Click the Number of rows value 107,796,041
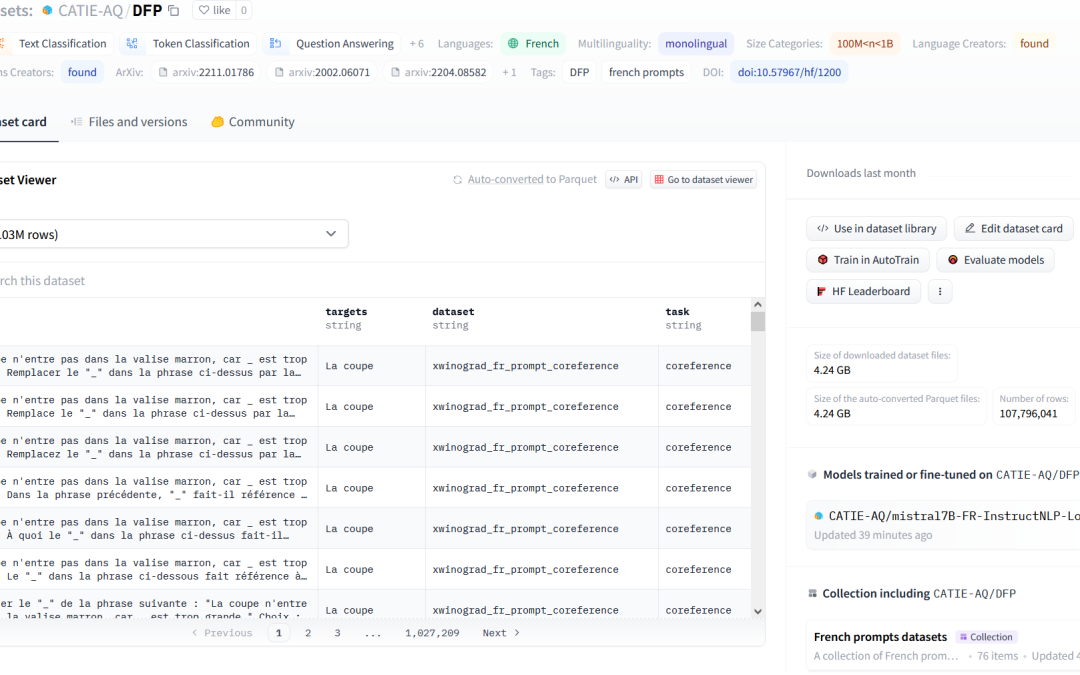 (x=1028, y=413)
